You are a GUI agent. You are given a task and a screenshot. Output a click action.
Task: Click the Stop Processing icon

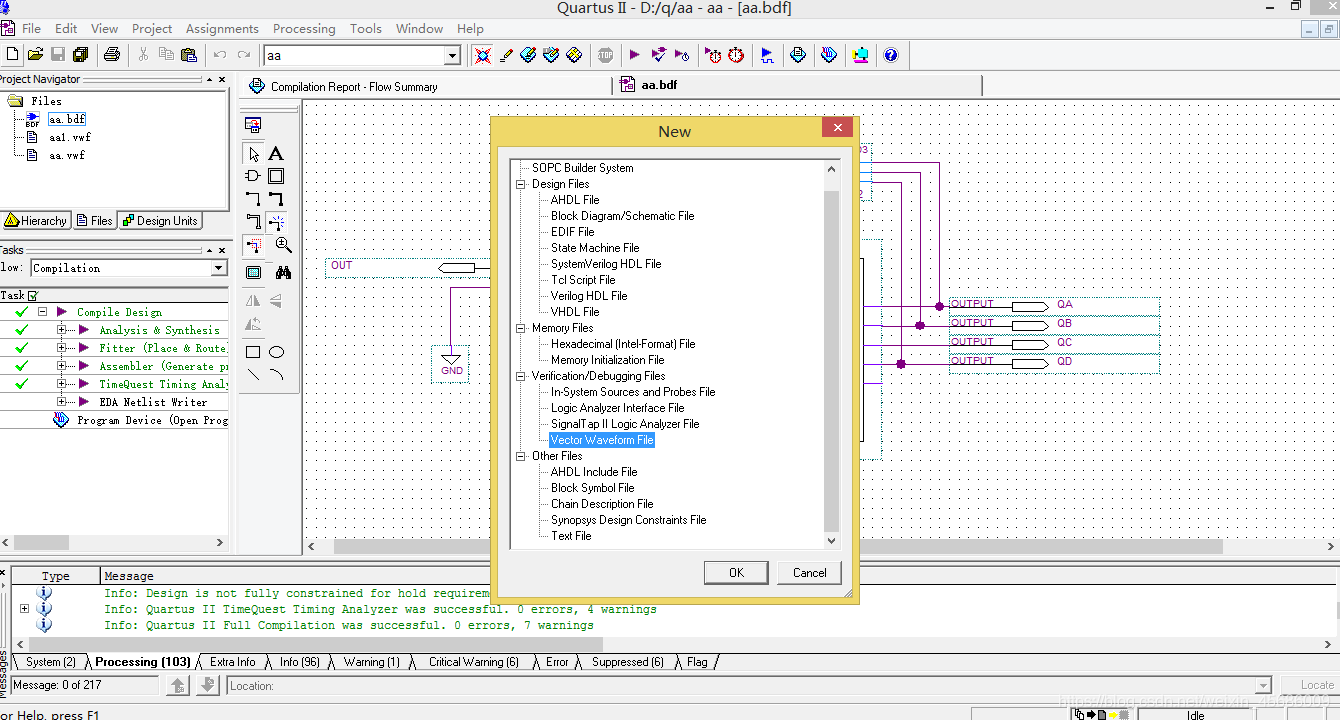click(606, 55)
